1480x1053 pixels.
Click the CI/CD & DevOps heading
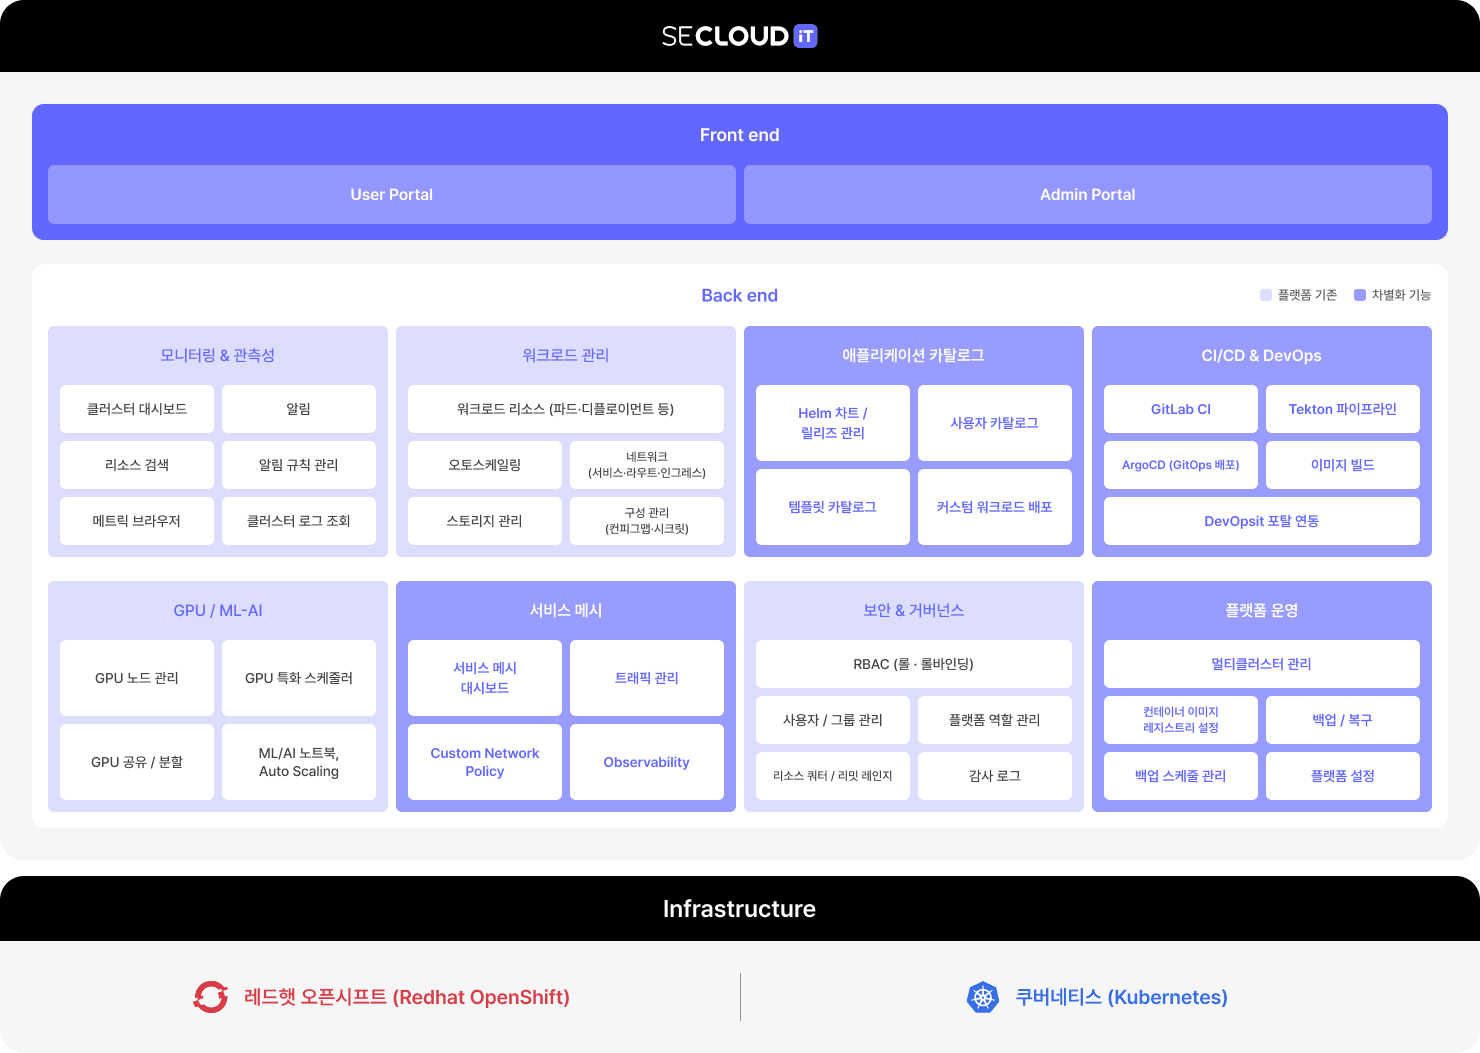[1262, 355]
